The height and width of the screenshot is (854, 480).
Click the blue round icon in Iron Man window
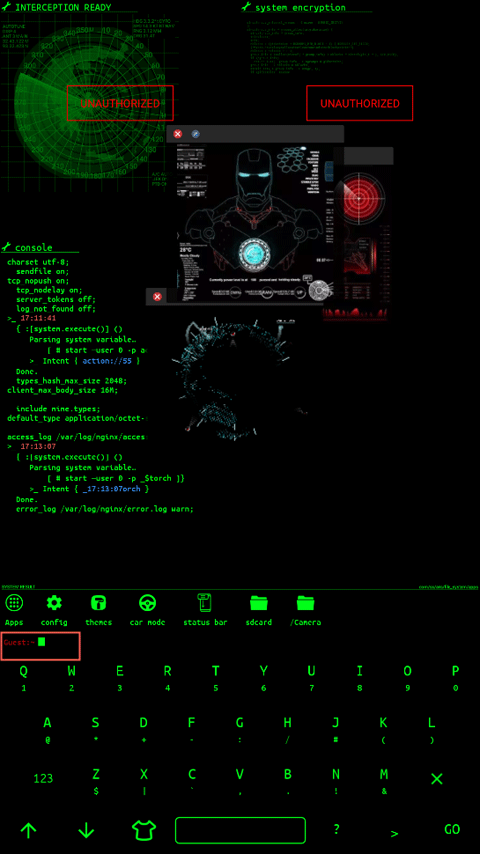click(x=196, y=133)
